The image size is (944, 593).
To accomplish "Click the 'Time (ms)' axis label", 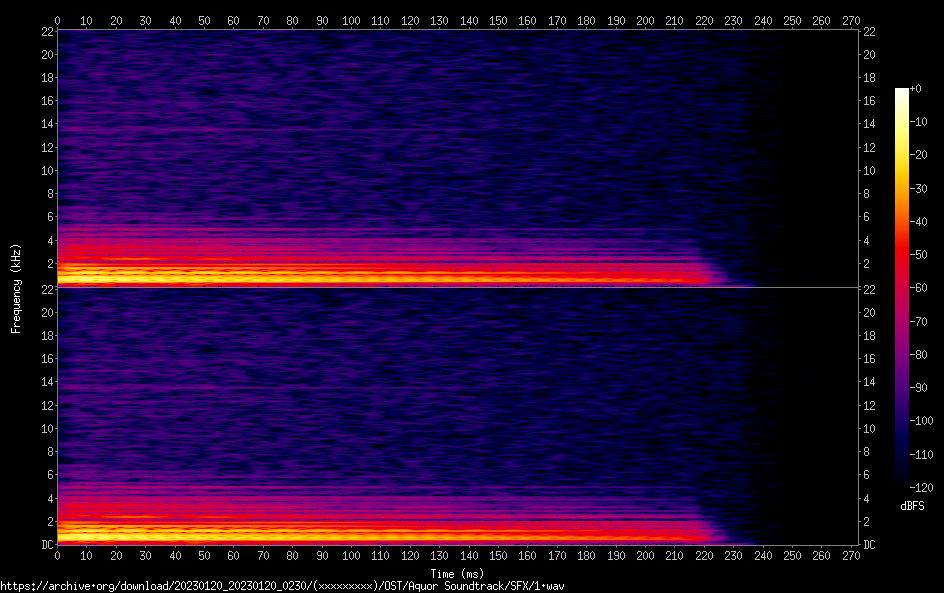I will (x=456, y=573).
